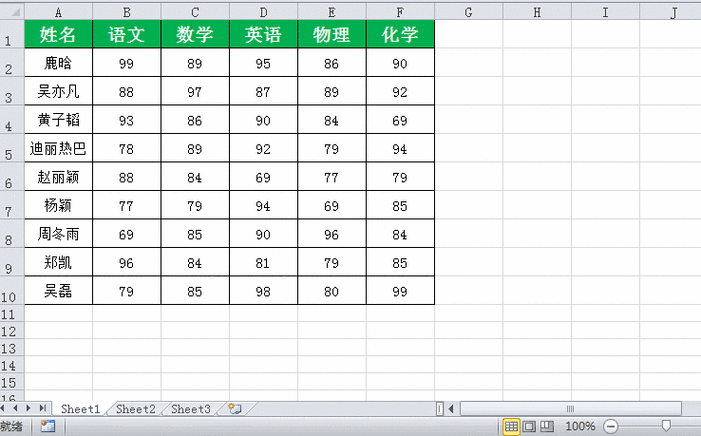The image size is (701, 436).
Task: Click 郑凯's 英语 score 81
Action: point(263,262)
